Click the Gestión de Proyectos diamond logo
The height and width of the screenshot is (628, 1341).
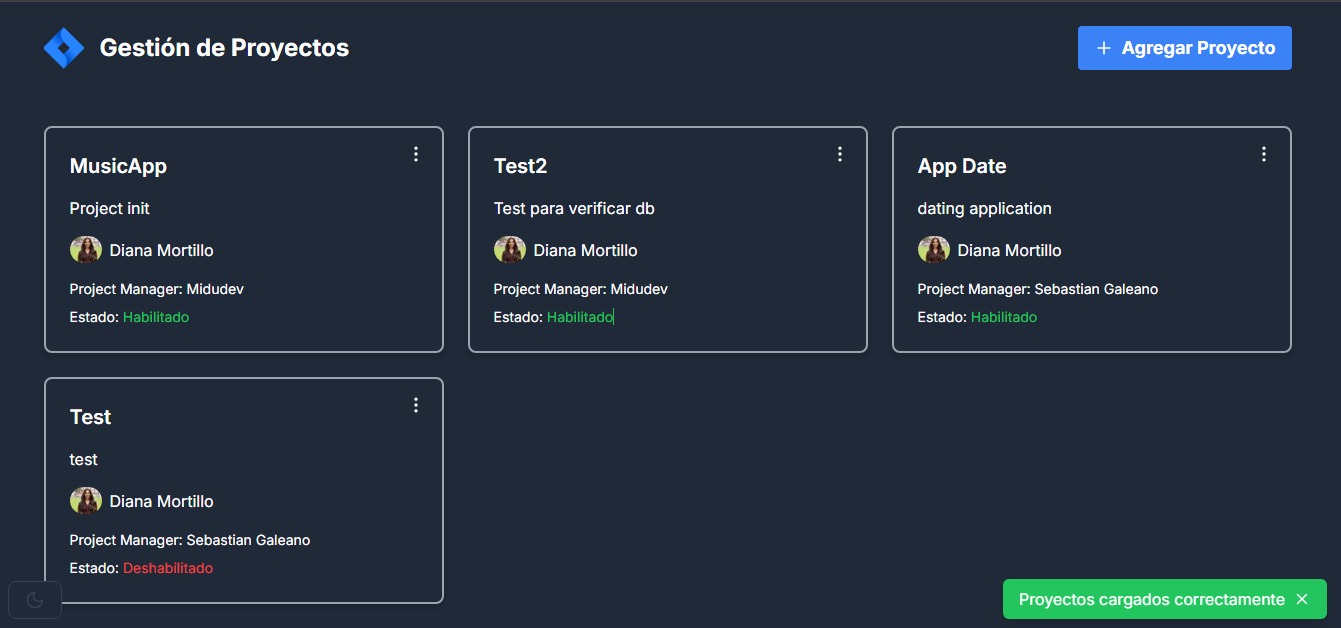click(x=64, y=46)
